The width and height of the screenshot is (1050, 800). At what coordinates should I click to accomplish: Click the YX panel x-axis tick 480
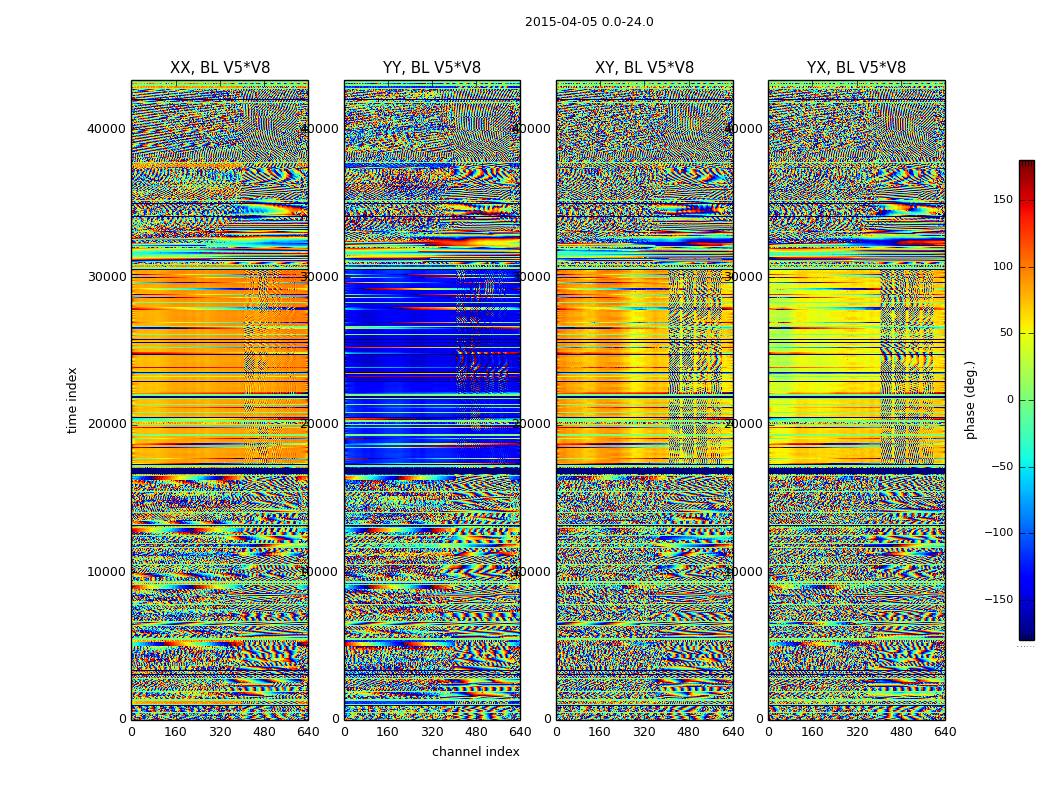coord(901,732)
